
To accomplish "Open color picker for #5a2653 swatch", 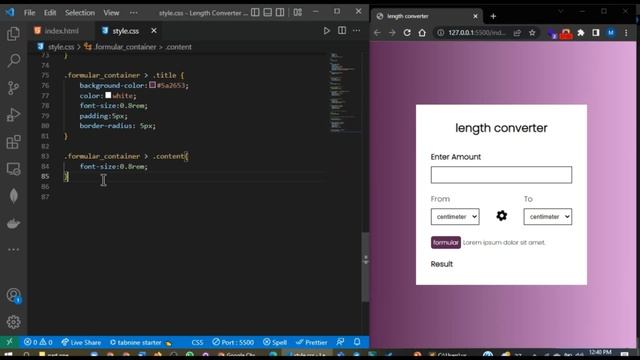I will tap(152, 85).
